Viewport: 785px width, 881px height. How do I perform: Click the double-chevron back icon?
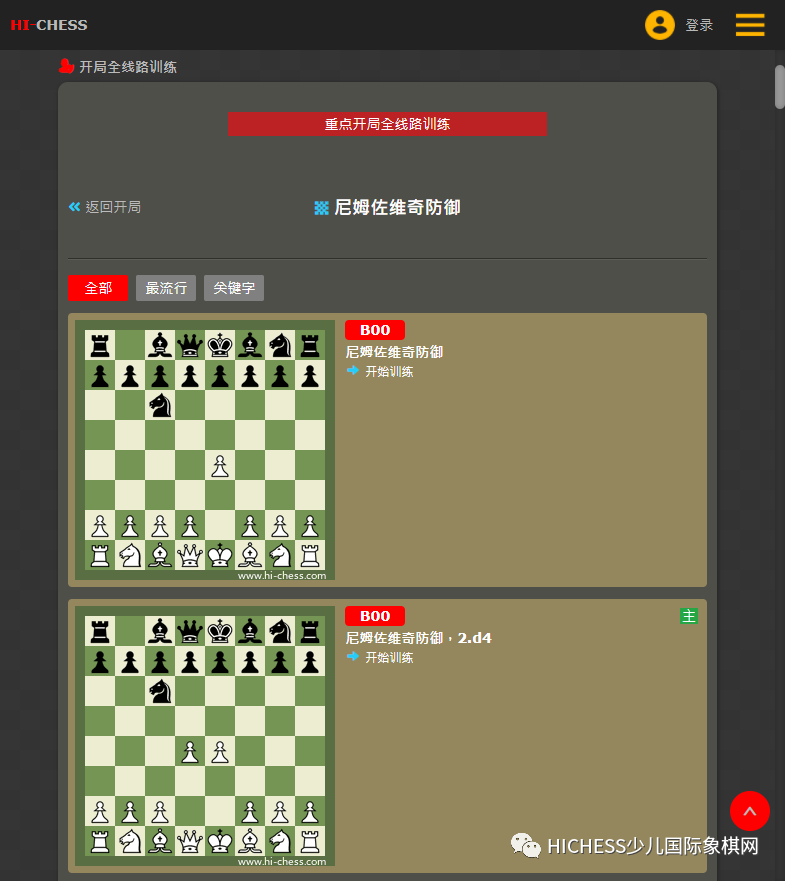pos(74,207)
